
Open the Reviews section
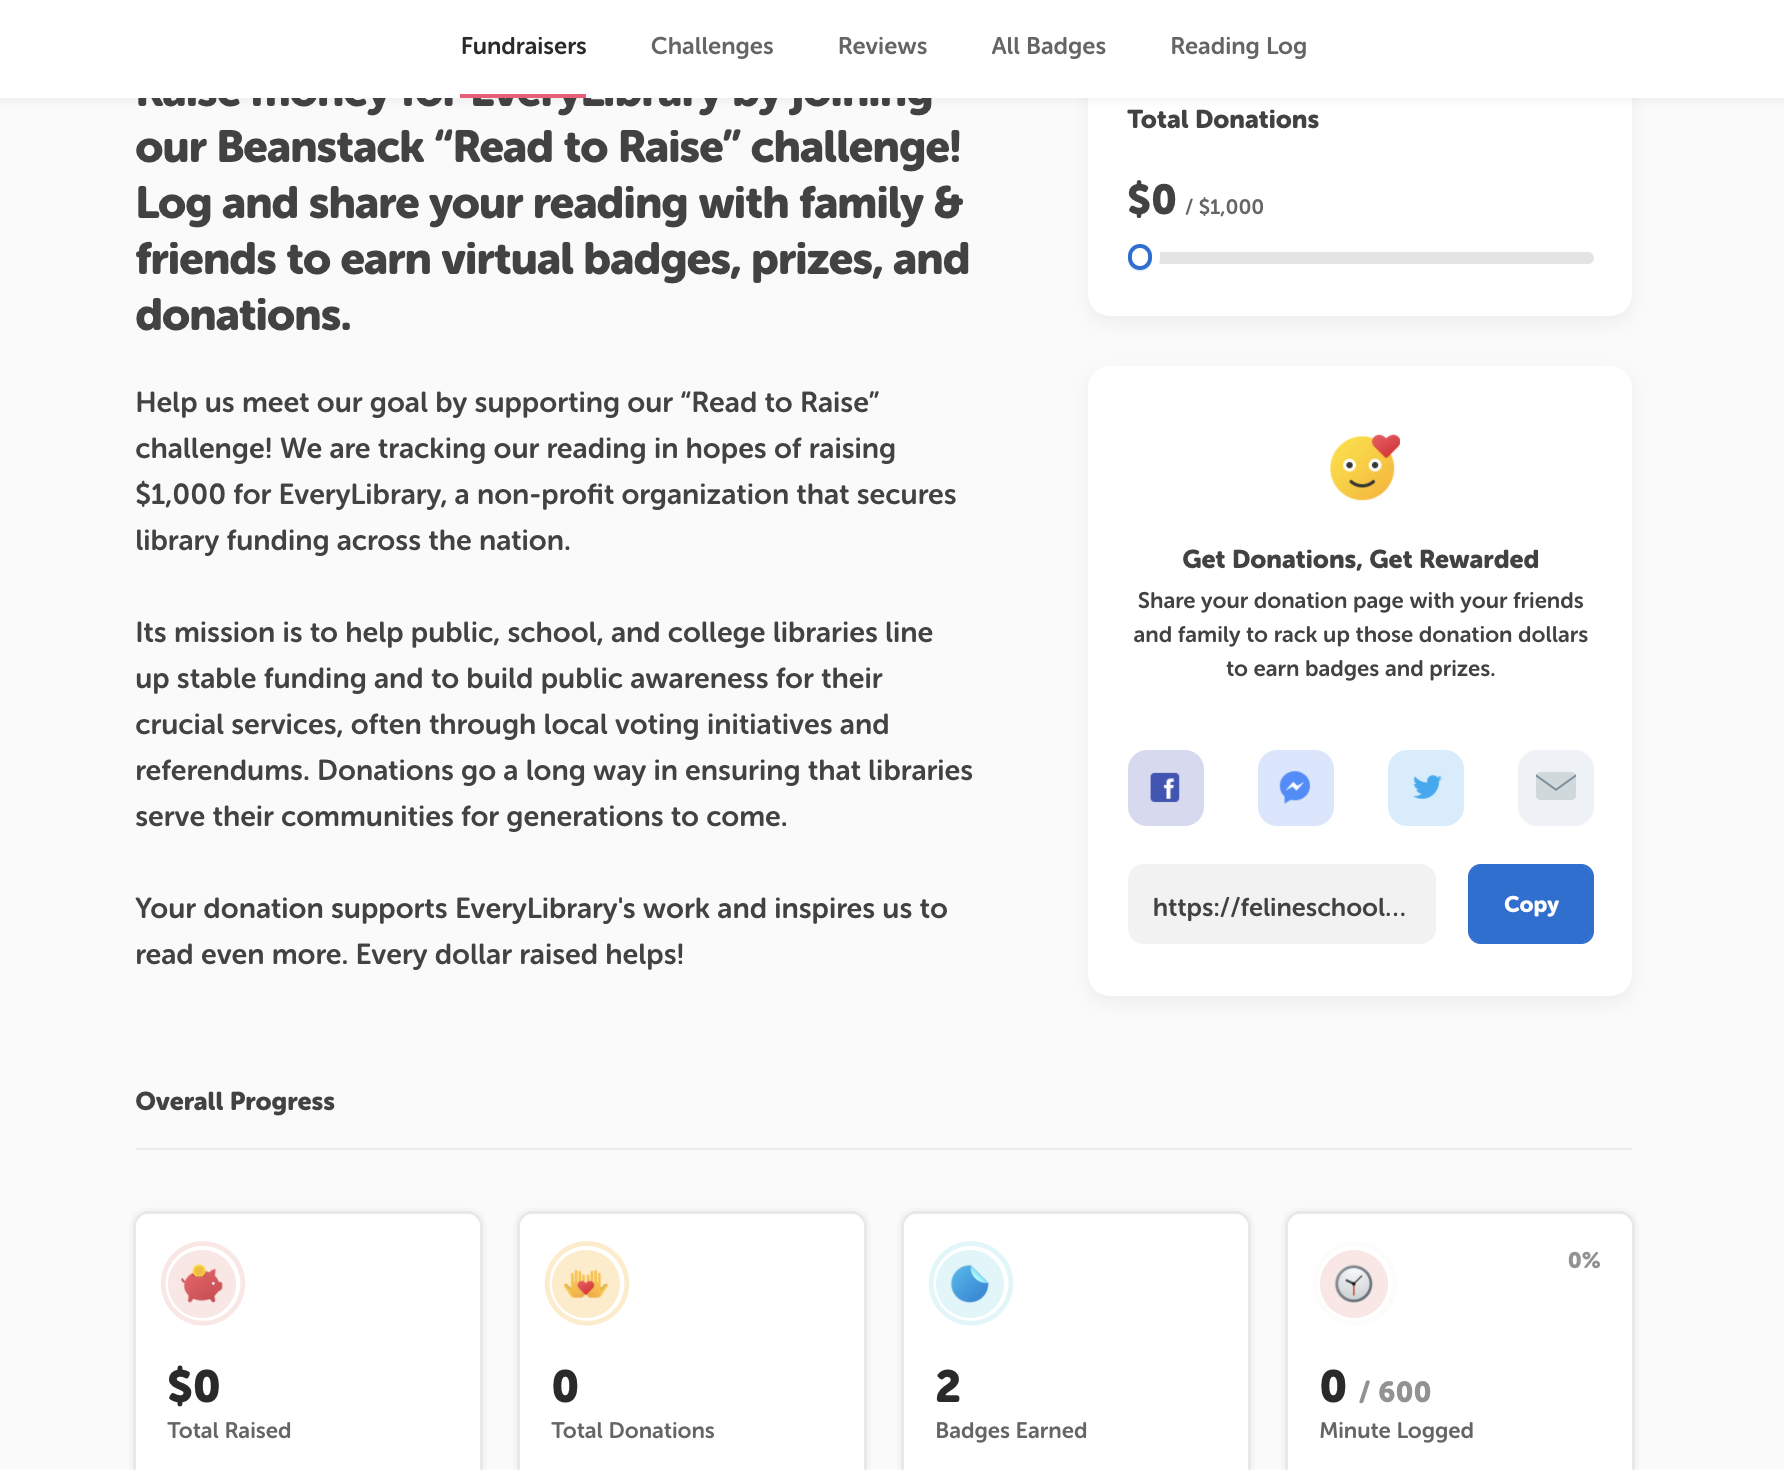point(881,46)
